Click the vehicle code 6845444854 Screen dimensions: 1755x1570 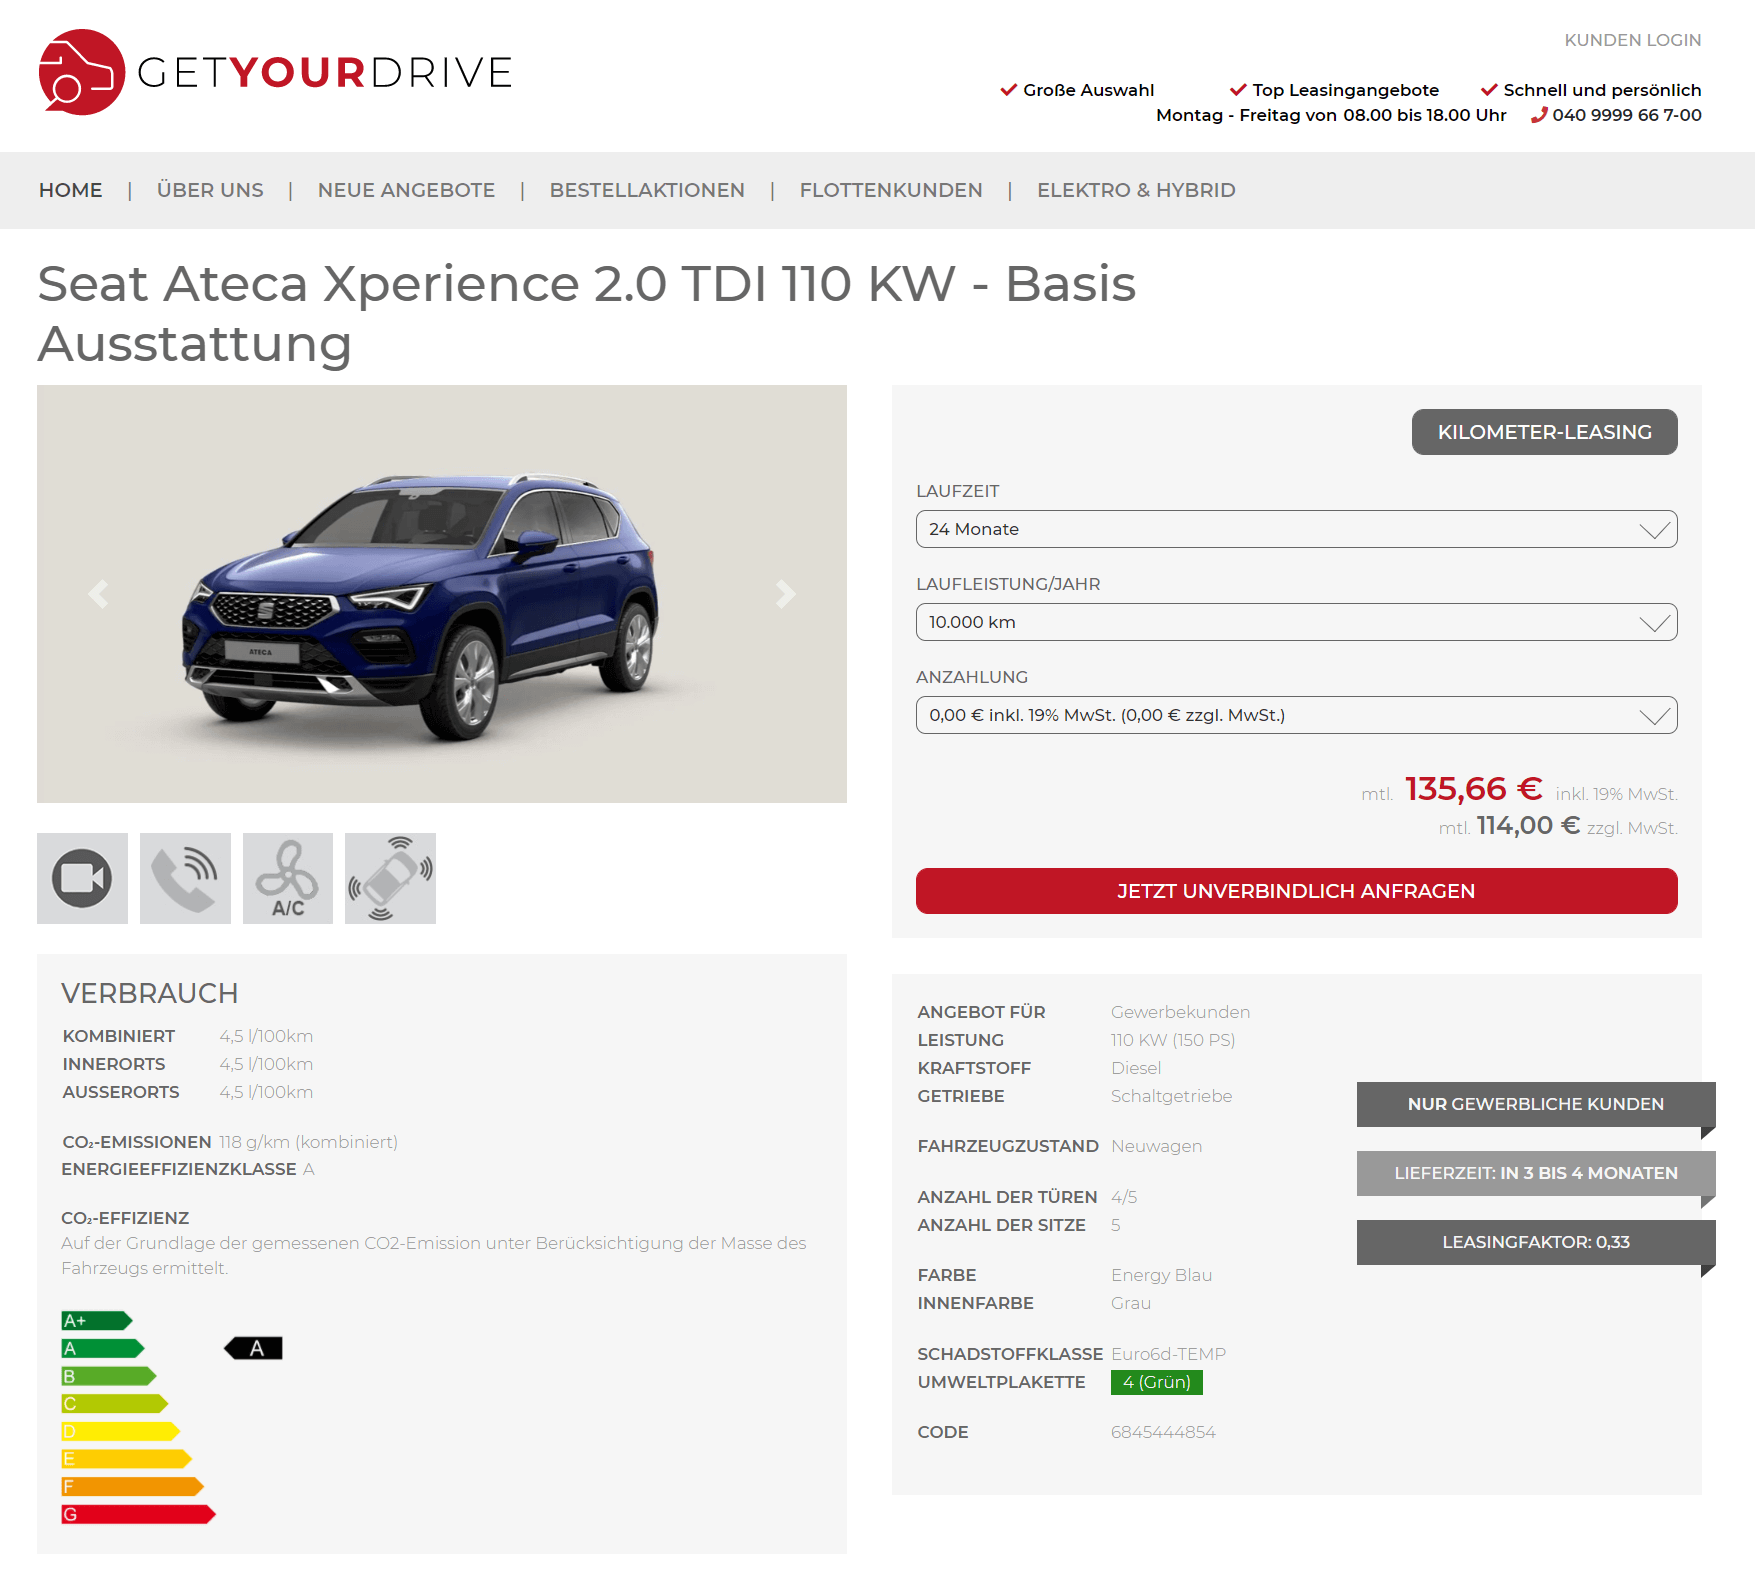point(1163,1432)
